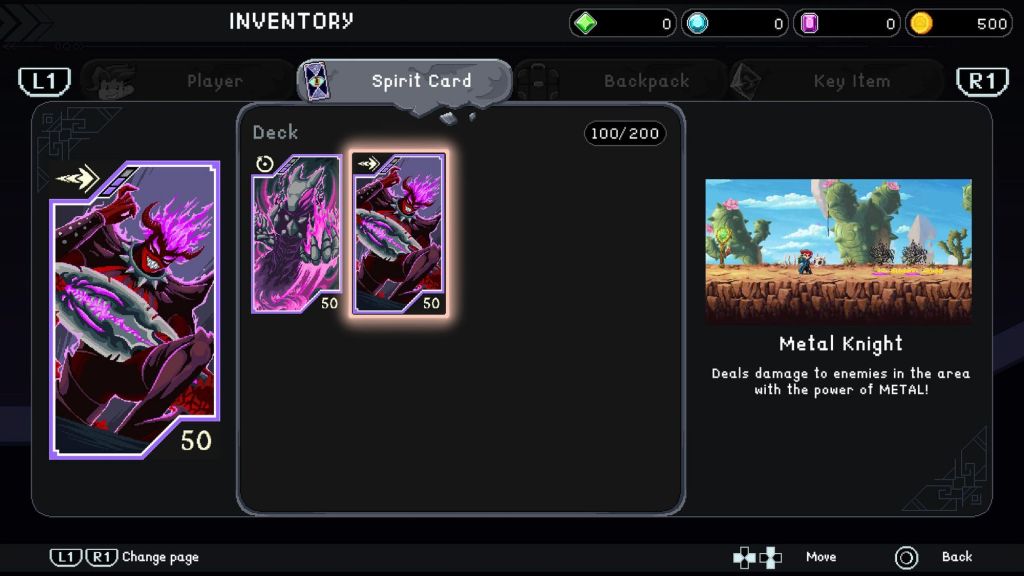The height and width of the screenshot is (576, 1024).
Task: Click the gold coin currency icon
Action: click(921, 24)
